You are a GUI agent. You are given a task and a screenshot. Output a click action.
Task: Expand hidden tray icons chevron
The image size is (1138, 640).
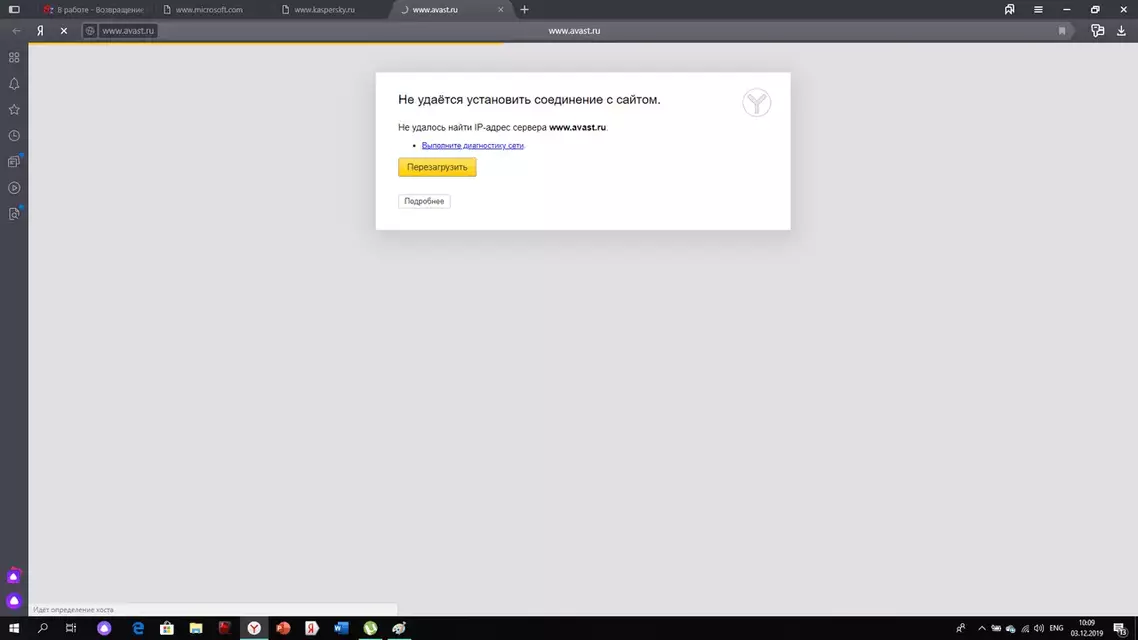pyautogui.click(x=982, y=628)
